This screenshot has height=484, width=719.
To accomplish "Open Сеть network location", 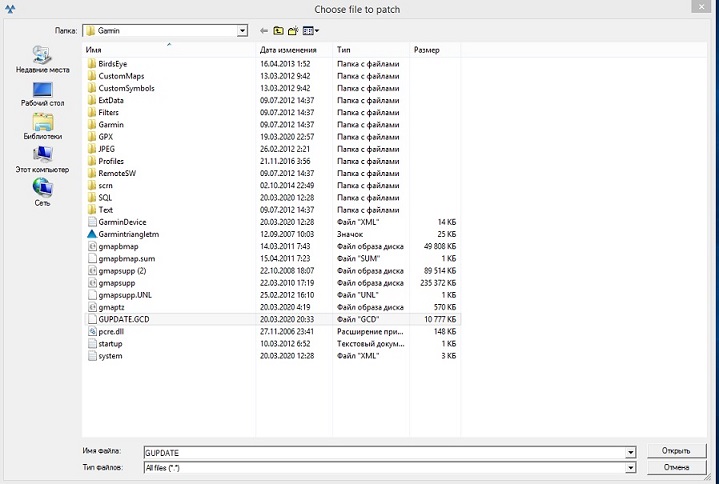I will 43,190.
